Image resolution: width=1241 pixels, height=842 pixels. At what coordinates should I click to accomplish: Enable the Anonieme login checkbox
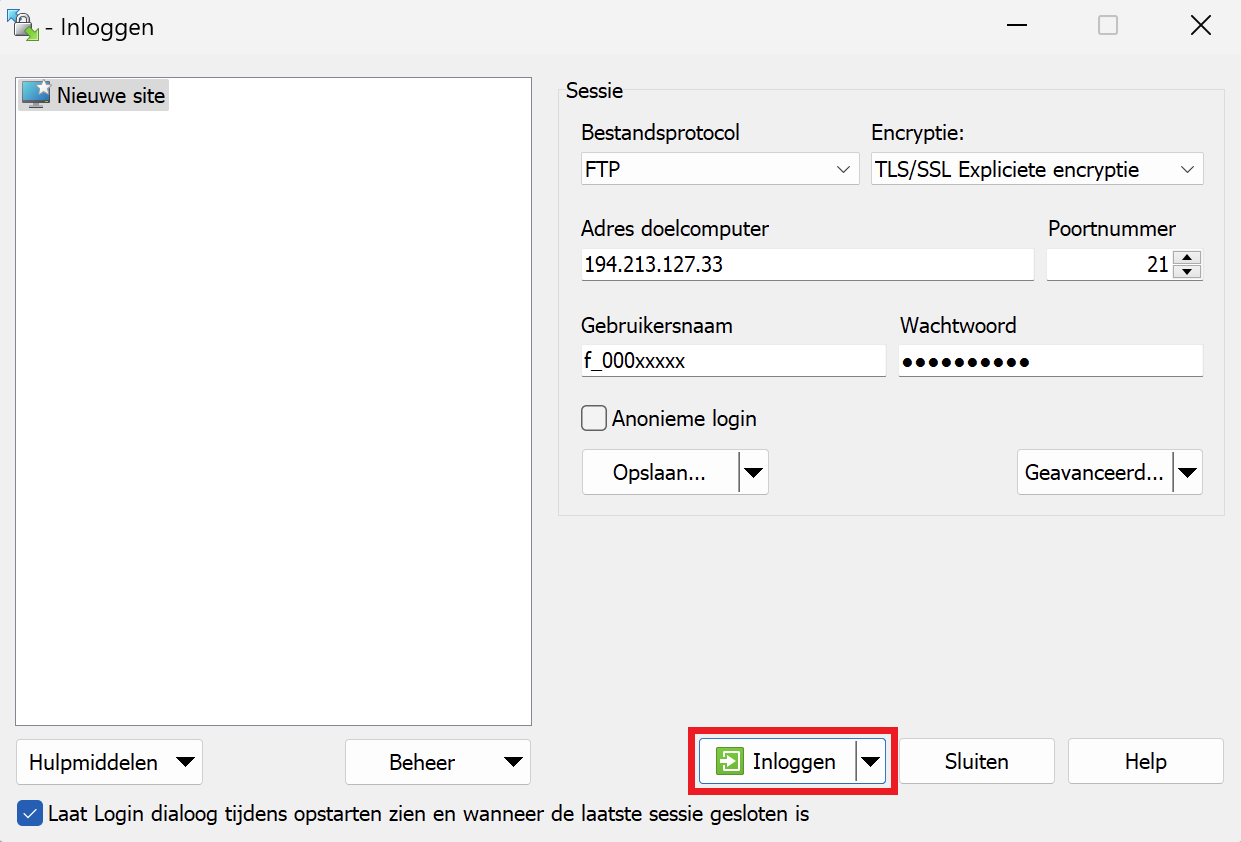click(594, 418)
